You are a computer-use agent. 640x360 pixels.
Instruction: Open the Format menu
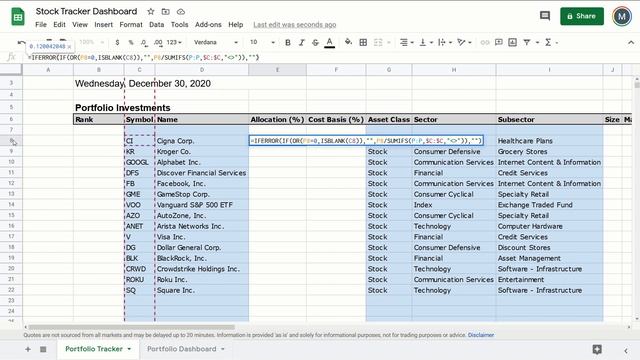point(131,24)
